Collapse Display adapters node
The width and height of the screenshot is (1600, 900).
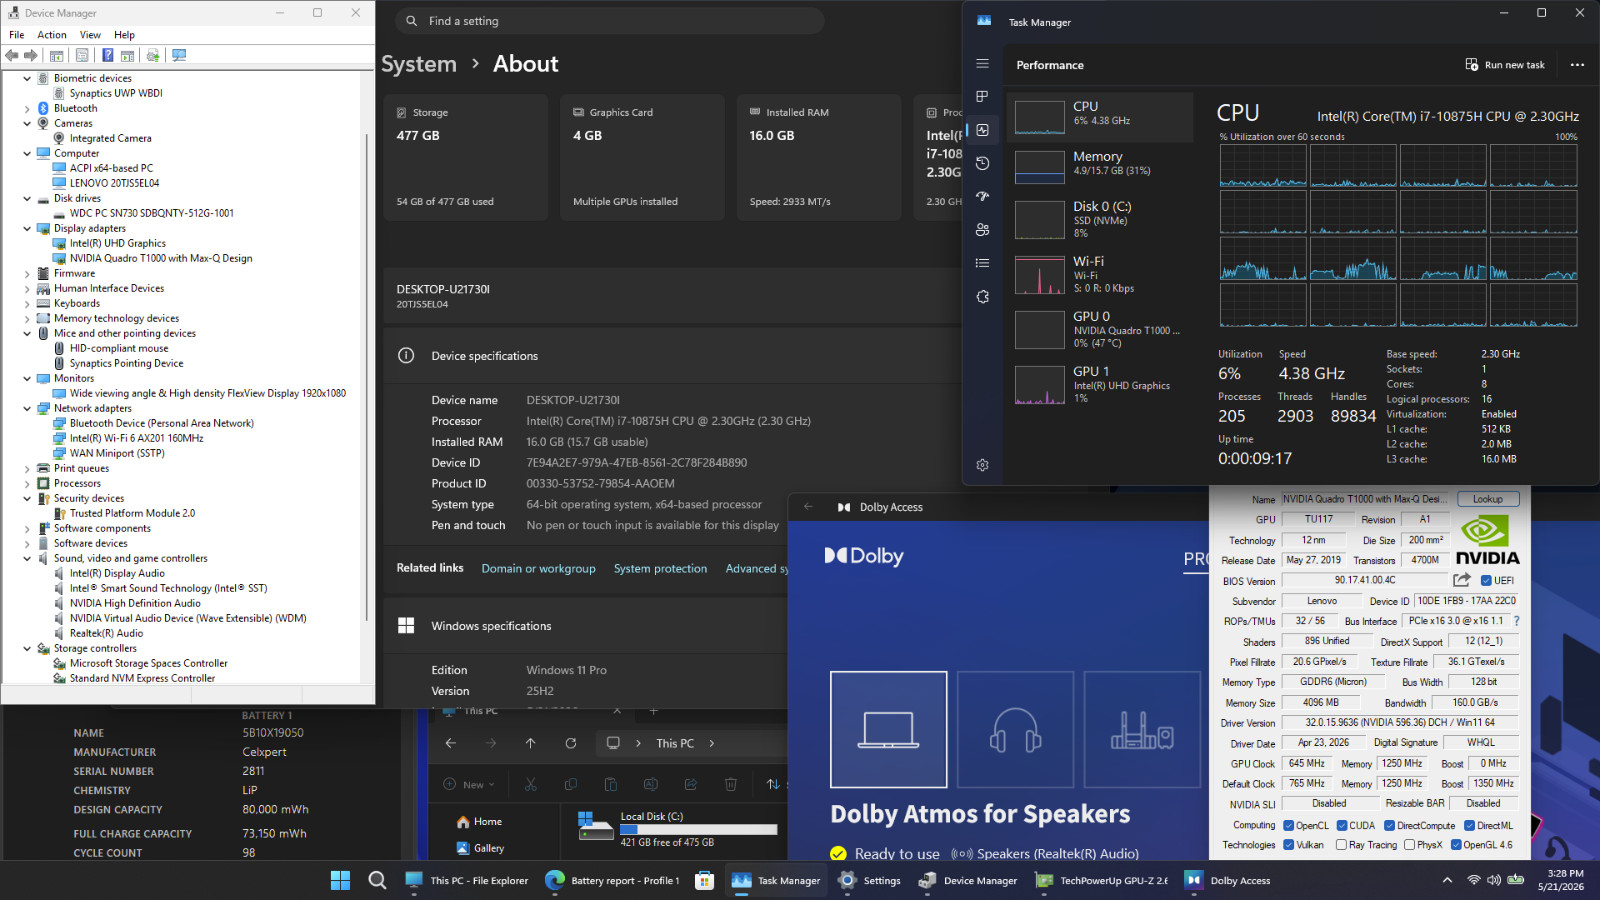pos(27,228)
